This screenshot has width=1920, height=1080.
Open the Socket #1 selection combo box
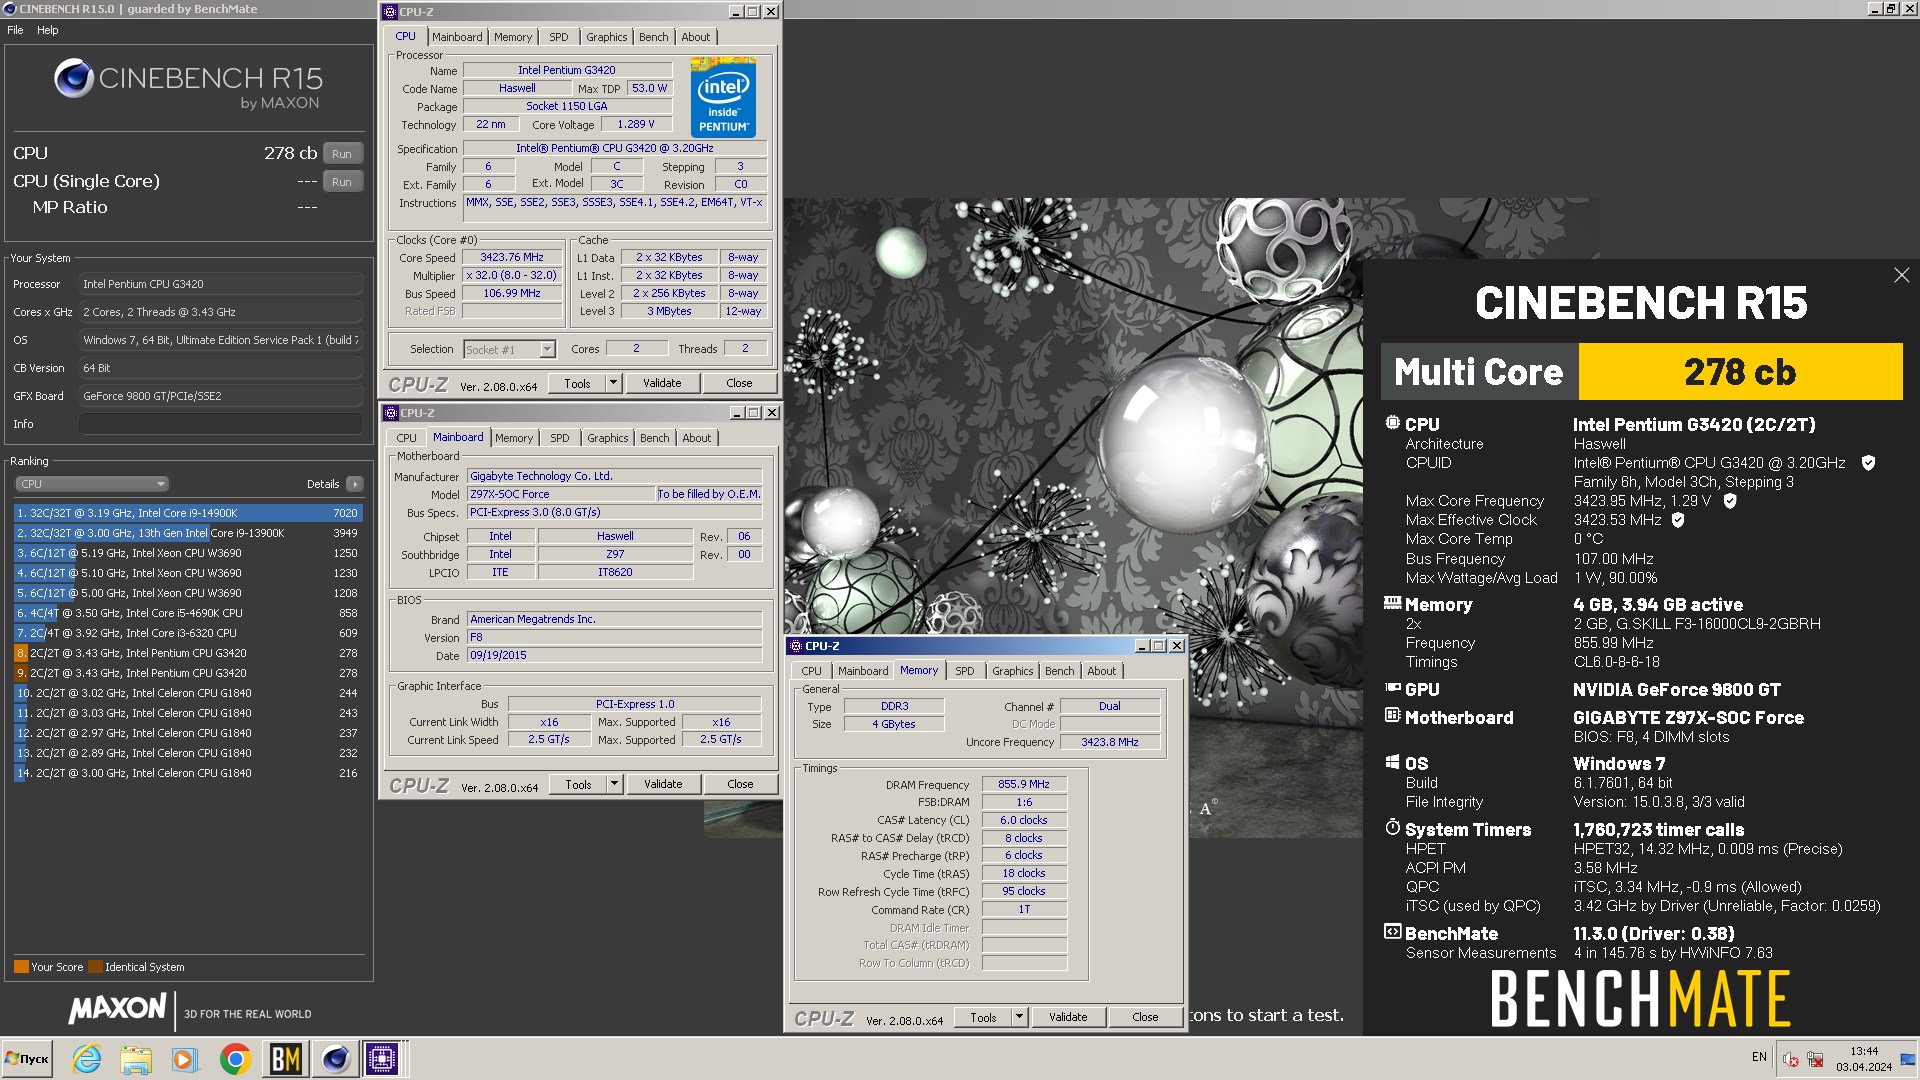[x=509, y=349]
